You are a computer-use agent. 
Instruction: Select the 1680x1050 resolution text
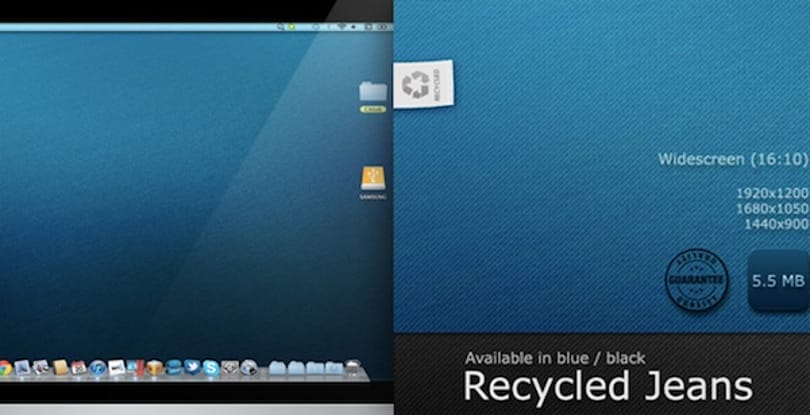[772, 208]
